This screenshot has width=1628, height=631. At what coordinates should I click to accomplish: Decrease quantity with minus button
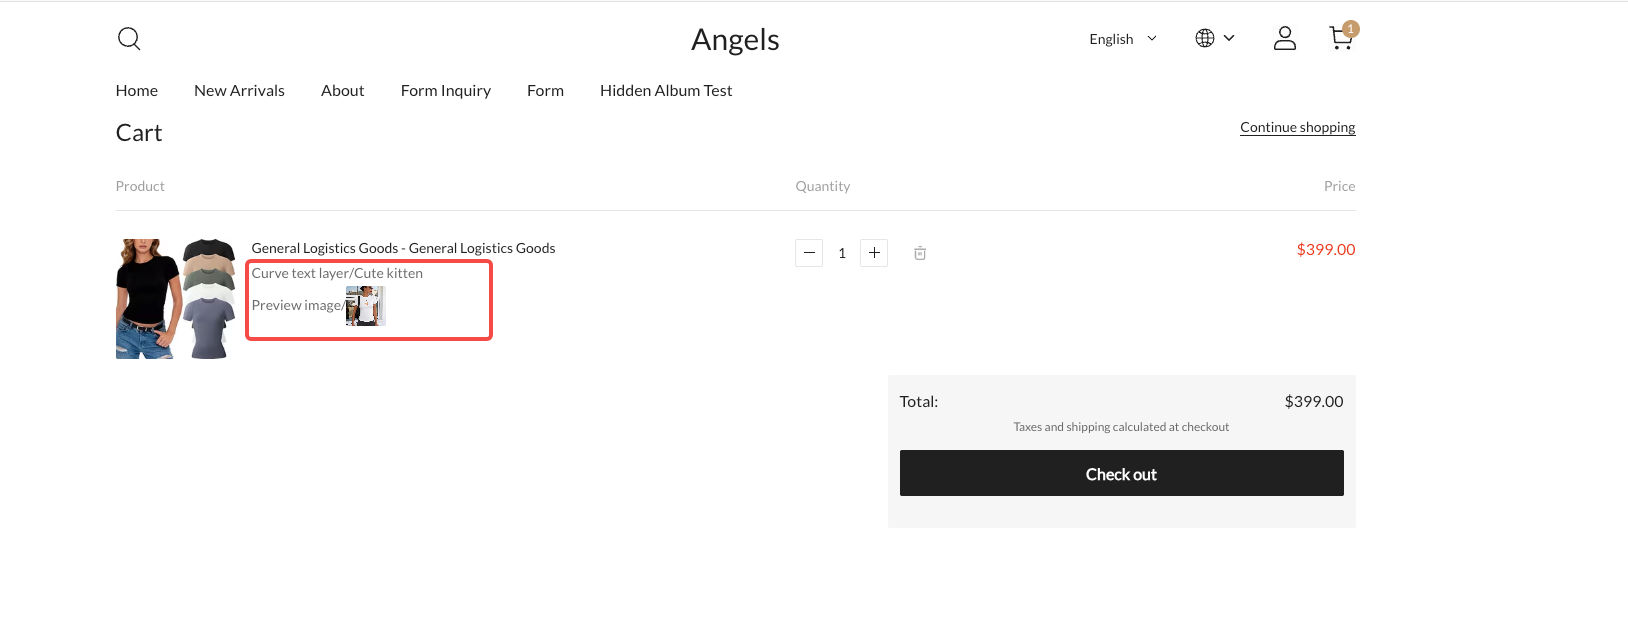coord(809,253)
